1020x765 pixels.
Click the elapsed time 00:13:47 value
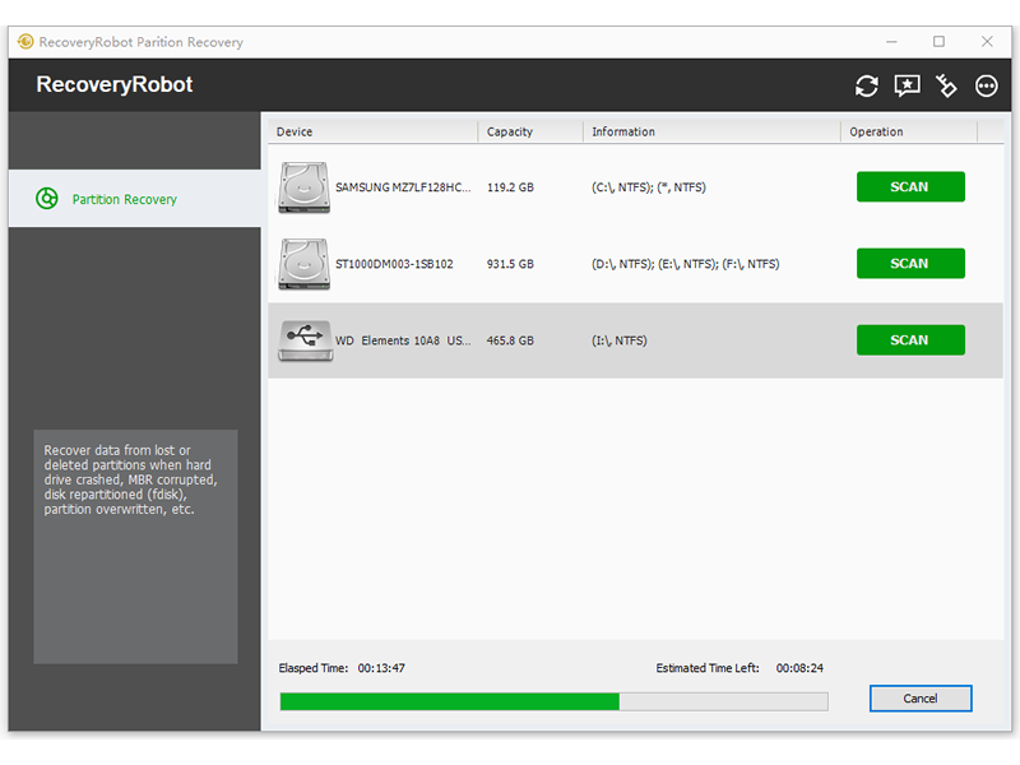(x=381, y=668)
